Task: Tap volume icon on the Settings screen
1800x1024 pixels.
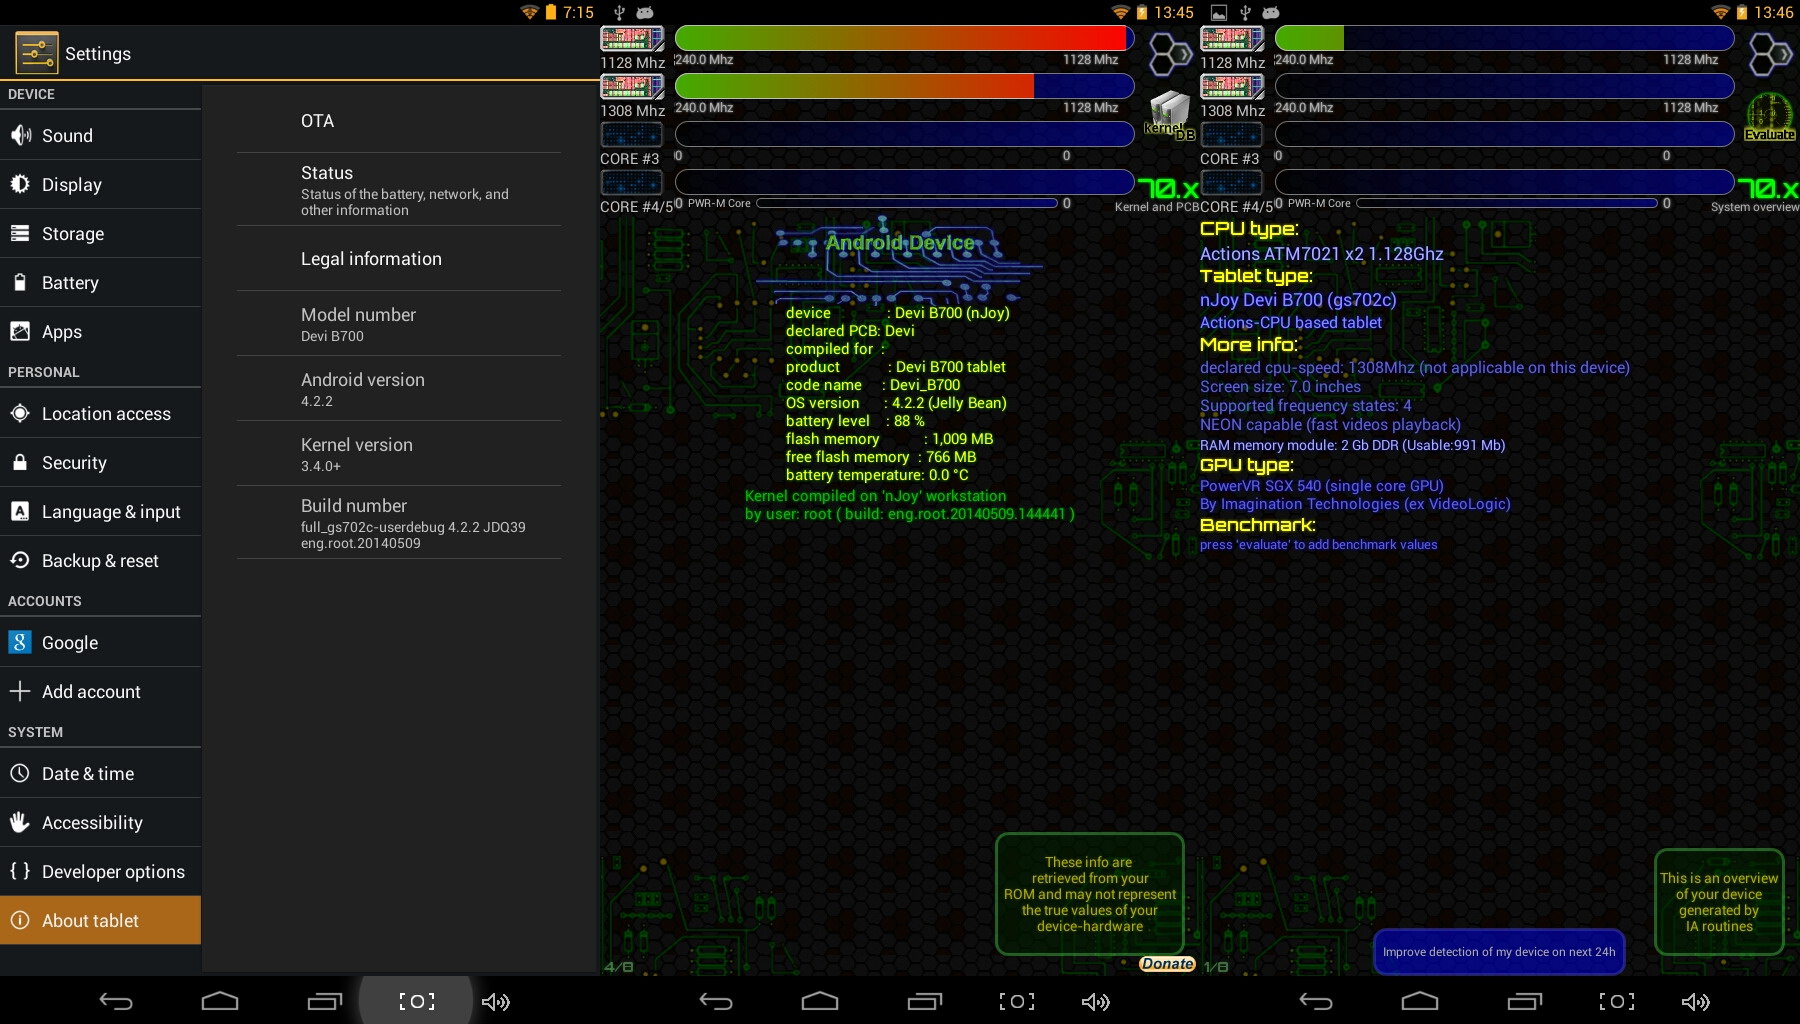Action: coord(496,1001)
